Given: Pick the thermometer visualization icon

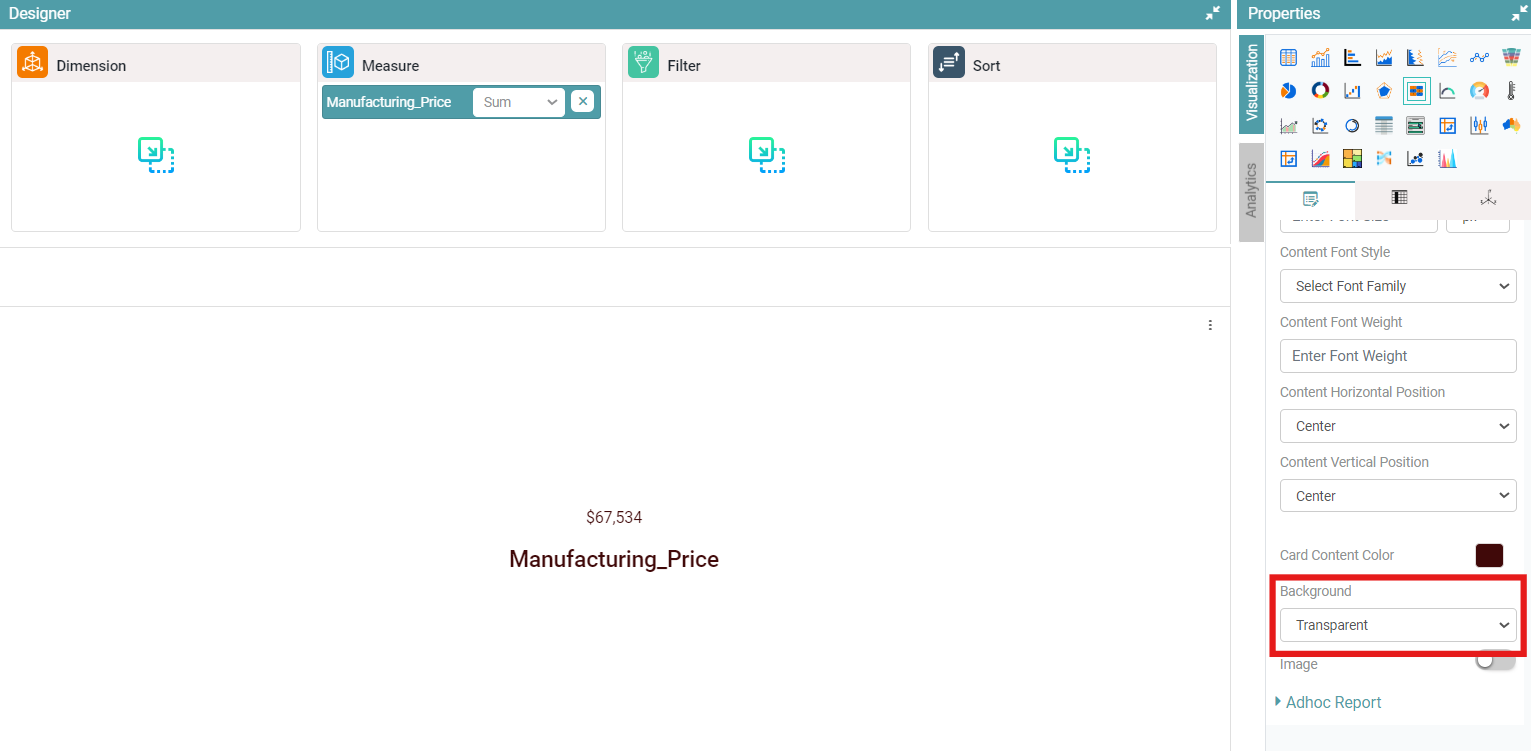Looking at the screenshot, I should [x=1510, y=91].
